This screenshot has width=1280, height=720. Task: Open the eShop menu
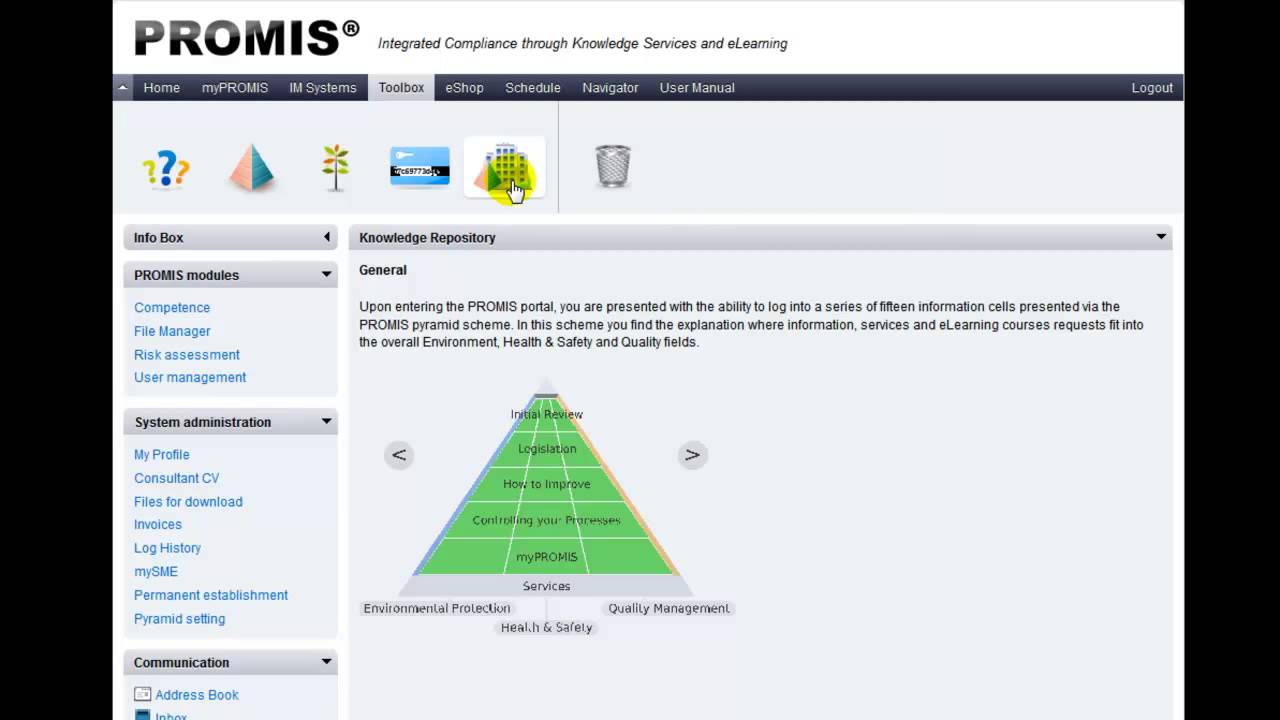465,88
